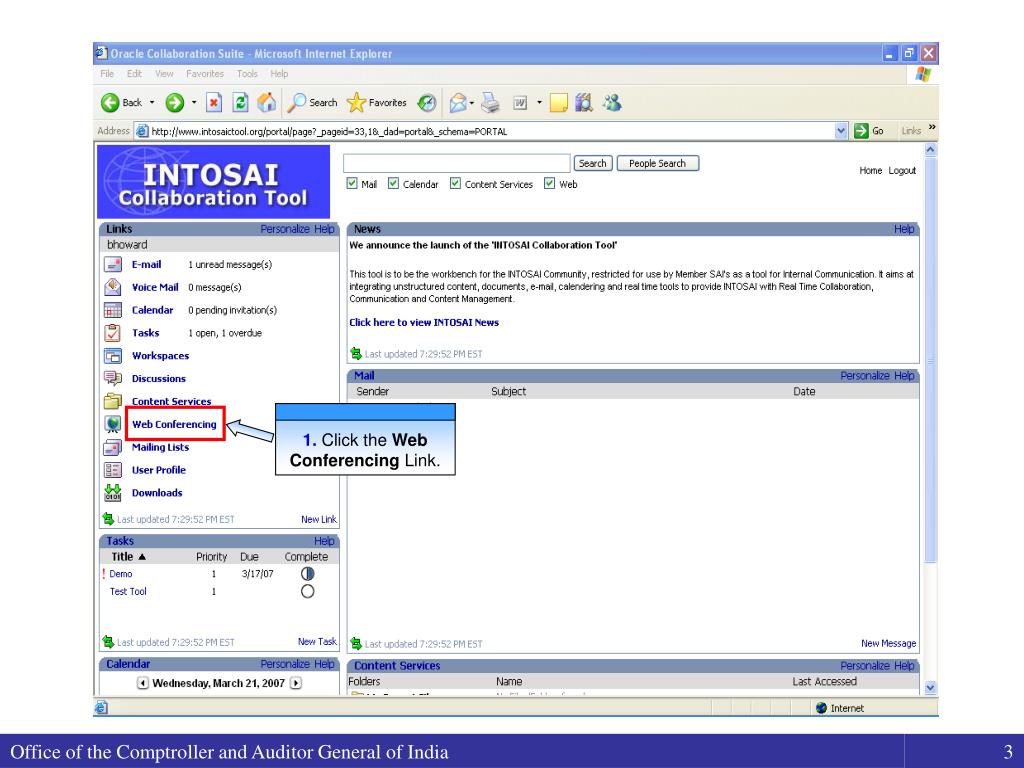Open the Edit toolbar icon dropdown arrow
This screenshot has width=1024, height=768.
tap(539, 103)
